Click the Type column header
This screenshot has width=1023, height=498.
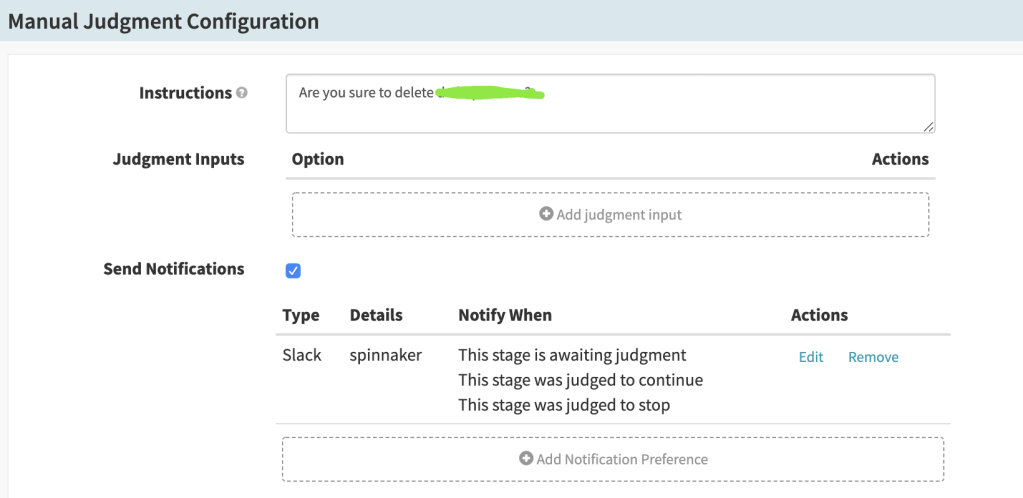(300, 315)
